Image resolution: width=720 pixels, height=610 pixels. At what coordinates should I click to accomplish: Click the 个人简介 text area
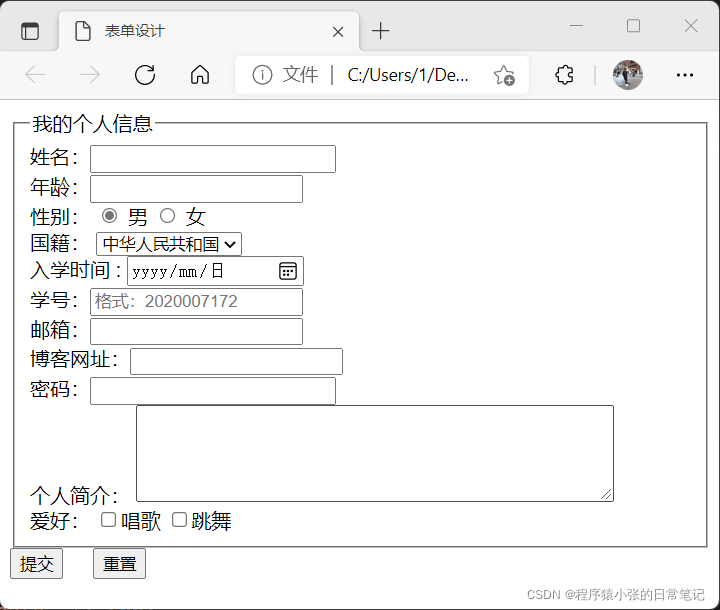click(375, 453)
